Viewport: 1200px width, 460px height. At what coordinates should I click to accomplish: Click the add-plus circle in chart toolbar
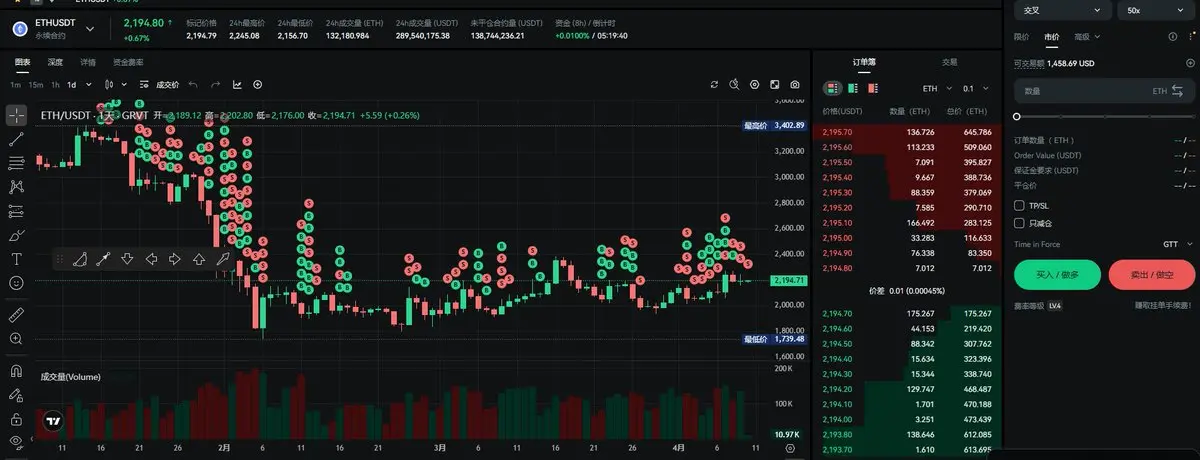click(x=258, y=85)
